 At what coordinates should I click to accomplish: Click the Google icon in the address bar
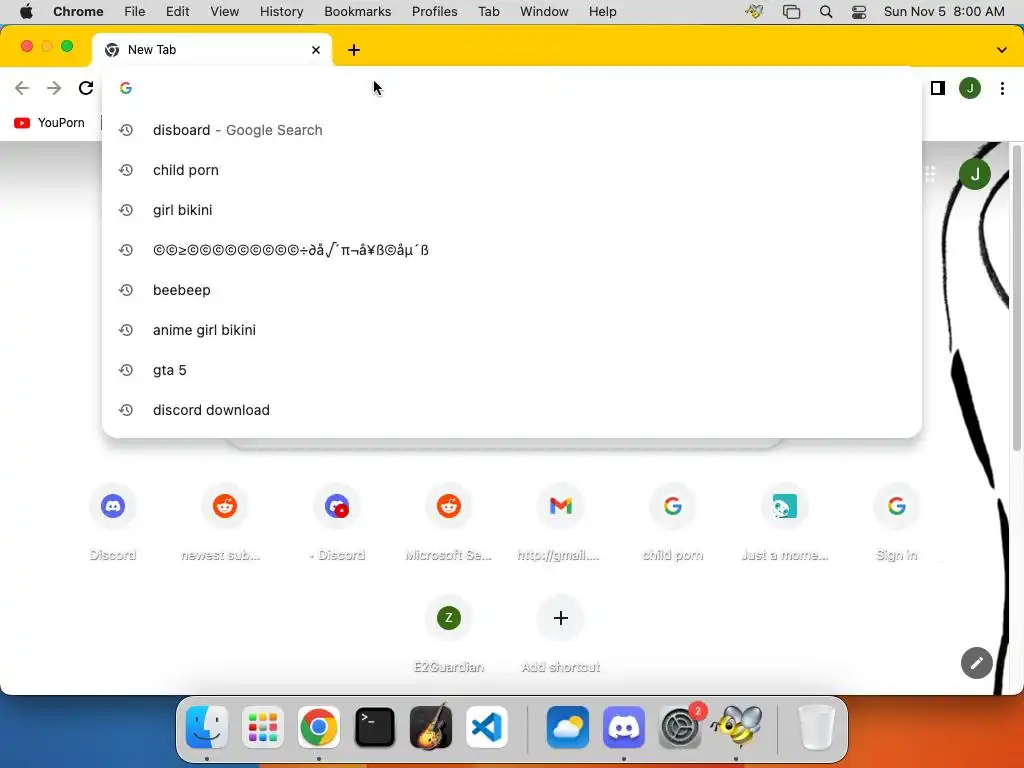(126, 88)
